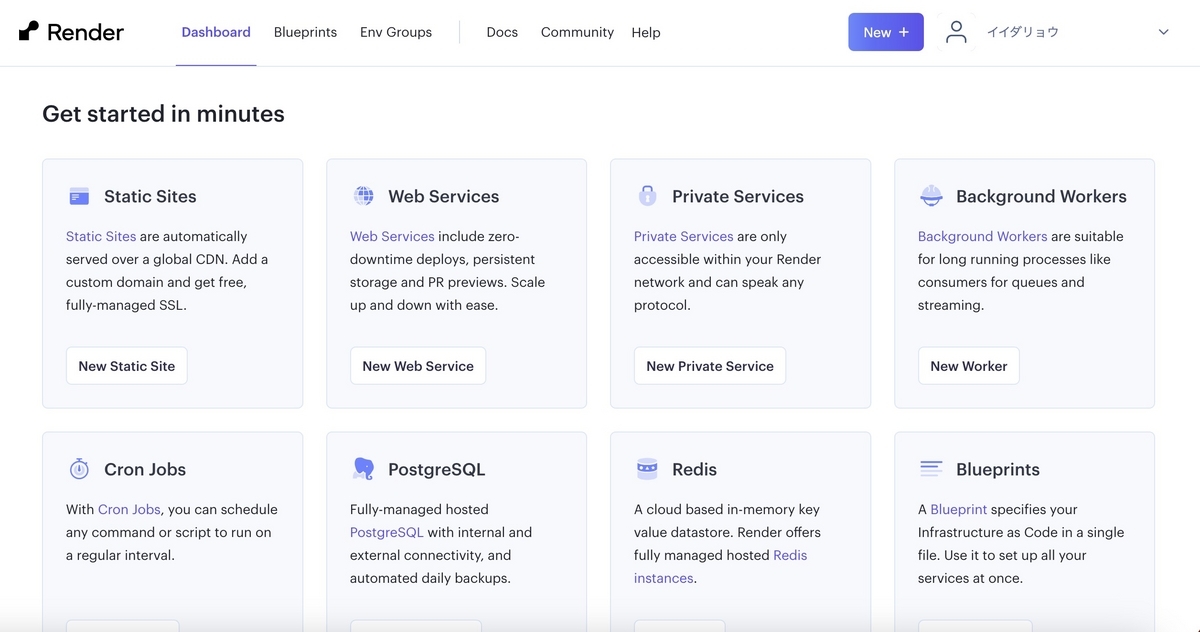
Task: Follow the PostgreSQL description link
Action: coord(387,532)
